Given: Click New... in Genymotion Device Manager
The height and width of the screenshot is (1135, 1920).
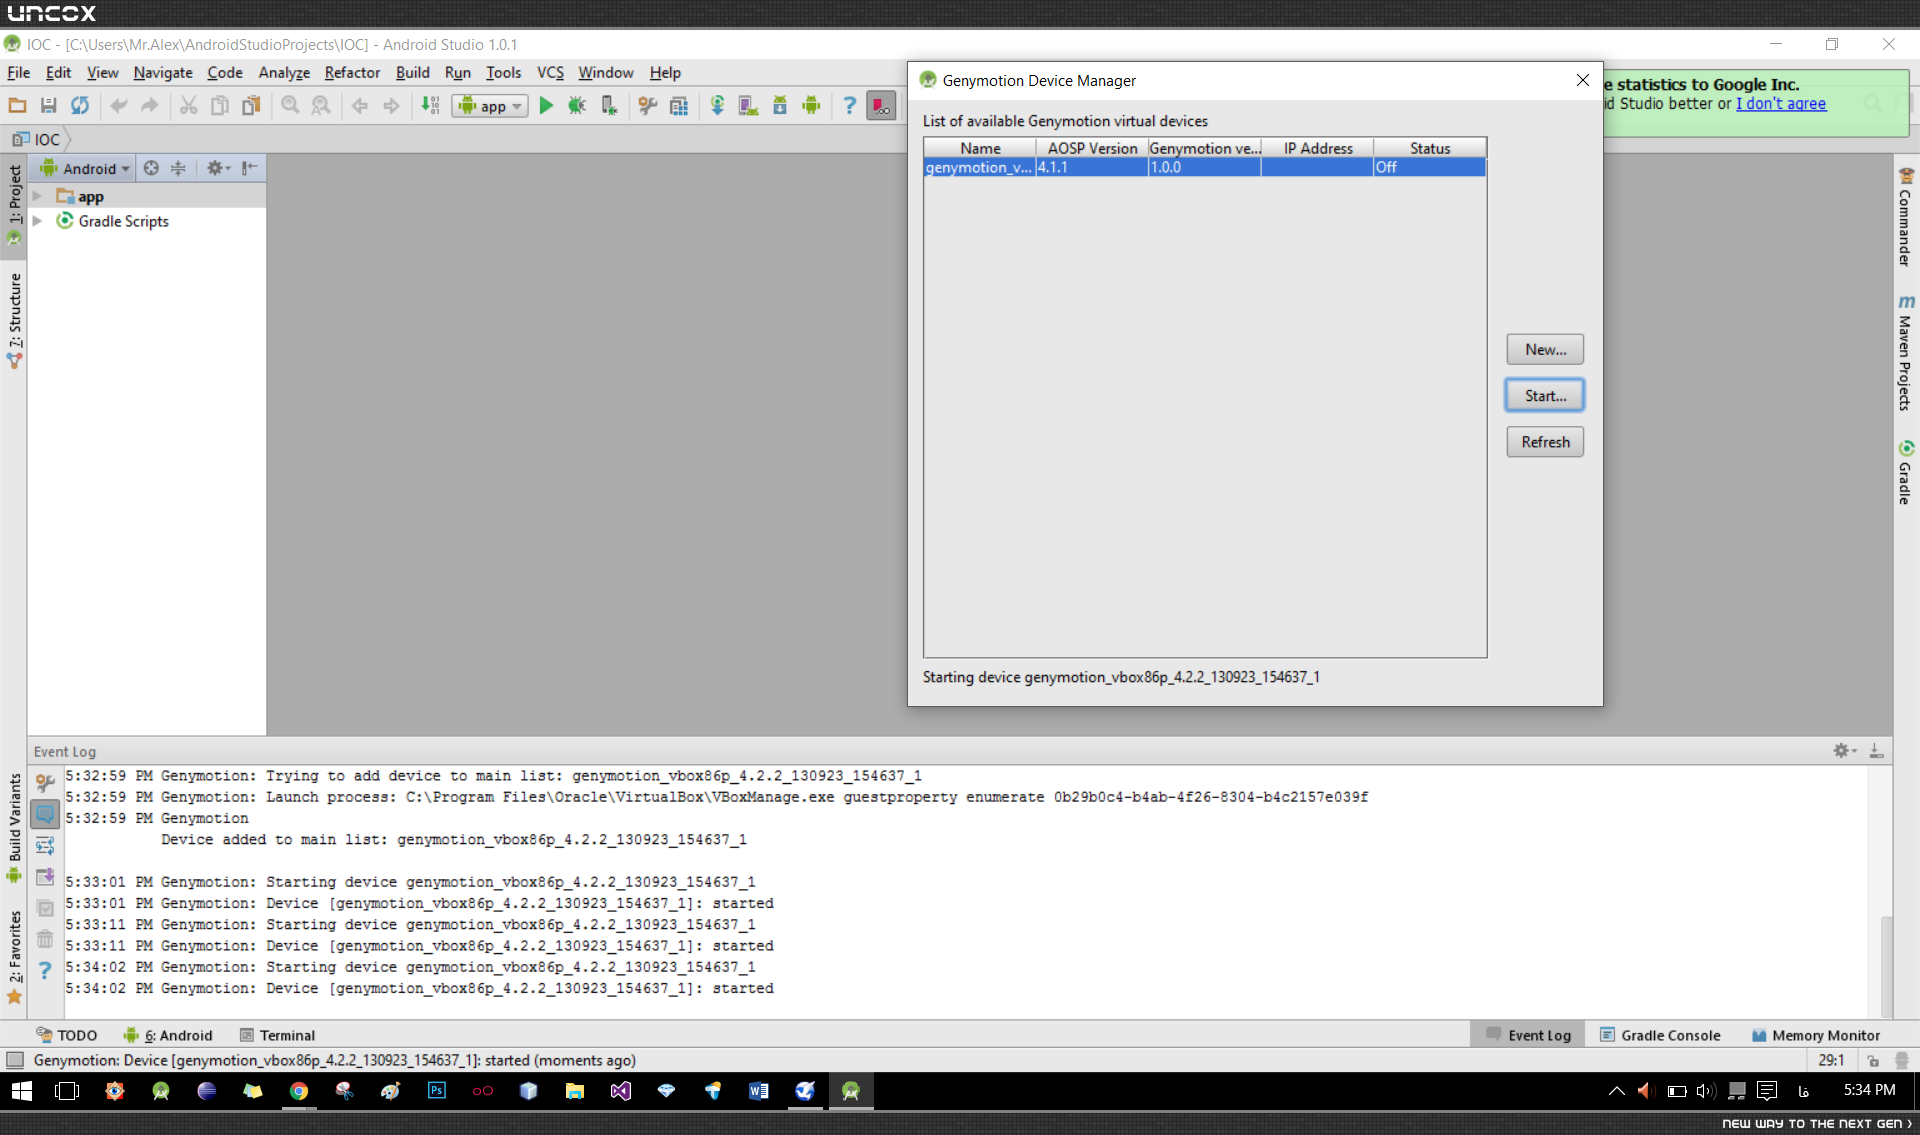Looking at the screenshot, I should click(1545, 349).
